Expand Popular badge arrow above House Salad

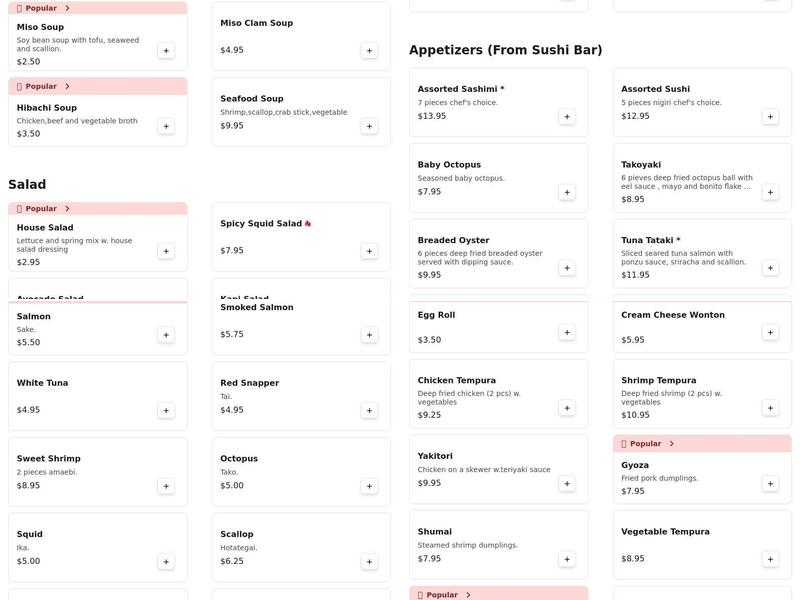[x=67, y=209]
